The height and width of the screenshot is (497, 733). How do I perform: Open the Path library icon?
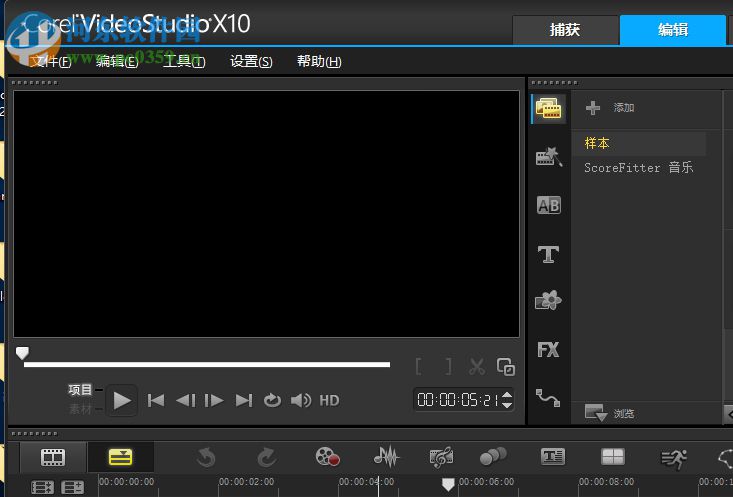[x=548, y=398]
